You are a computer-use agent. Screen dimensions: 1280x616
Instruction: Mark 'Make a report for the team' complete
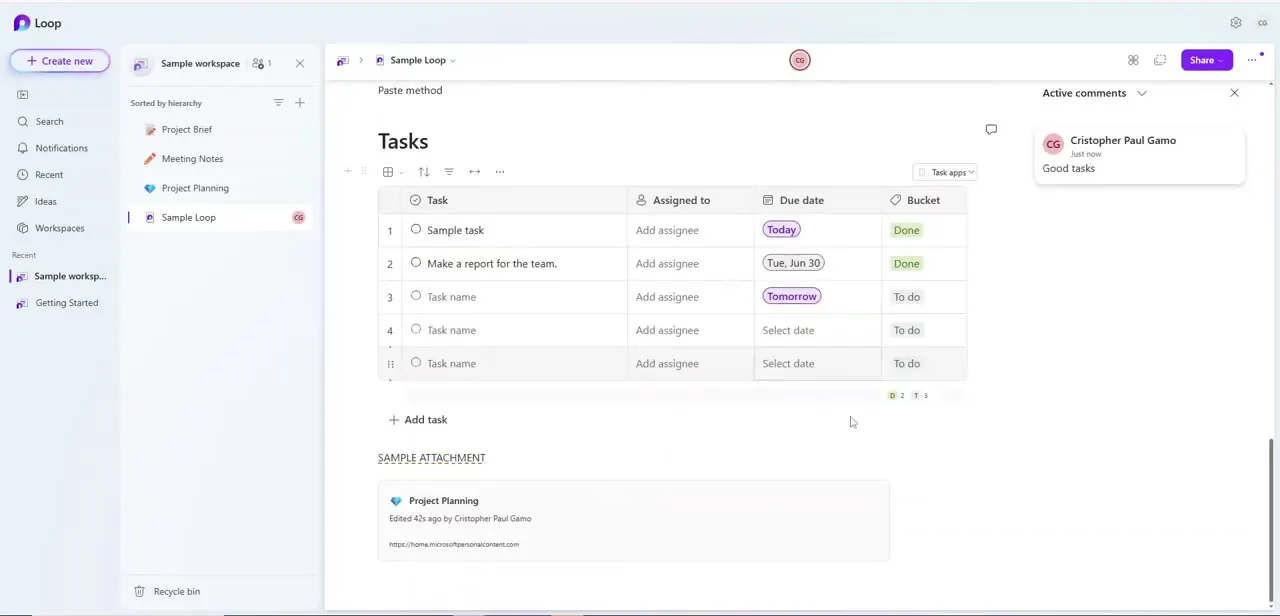tap(416, 263)
